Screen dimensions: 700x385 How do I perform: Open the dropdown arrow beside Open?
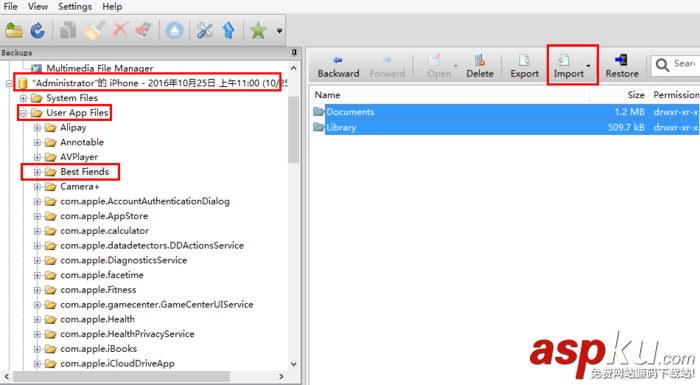pyautogui.click(x=456, y=66)
